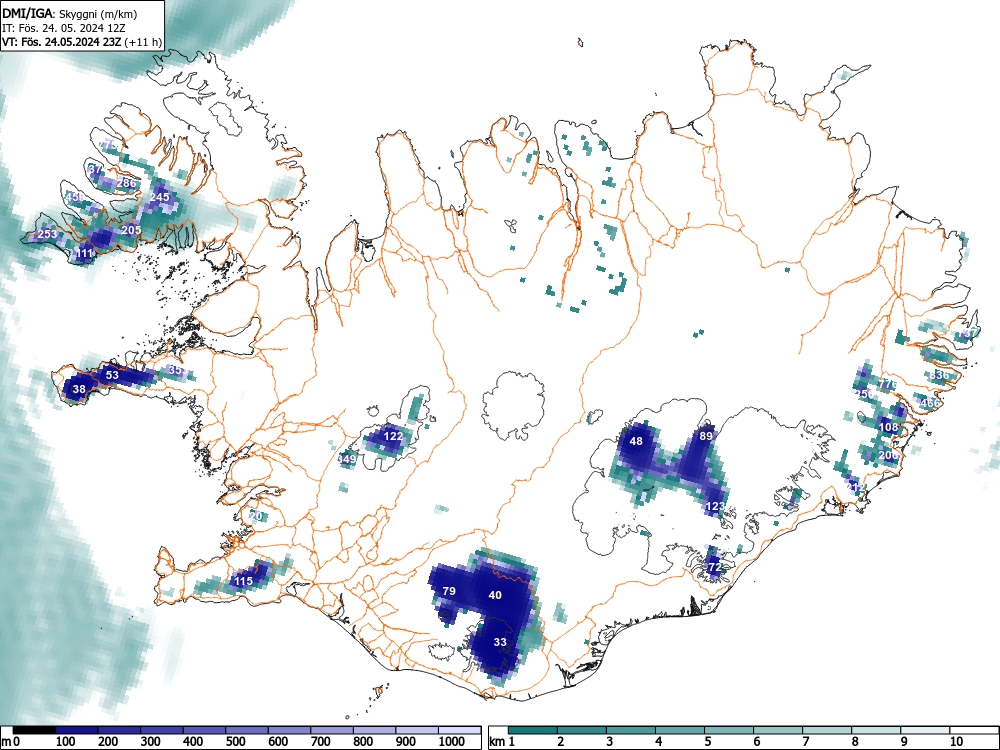Screen dimensions: 1000x750
Task: Click the visibility value 115 on Reykjanes
Action: click(244, 581)
